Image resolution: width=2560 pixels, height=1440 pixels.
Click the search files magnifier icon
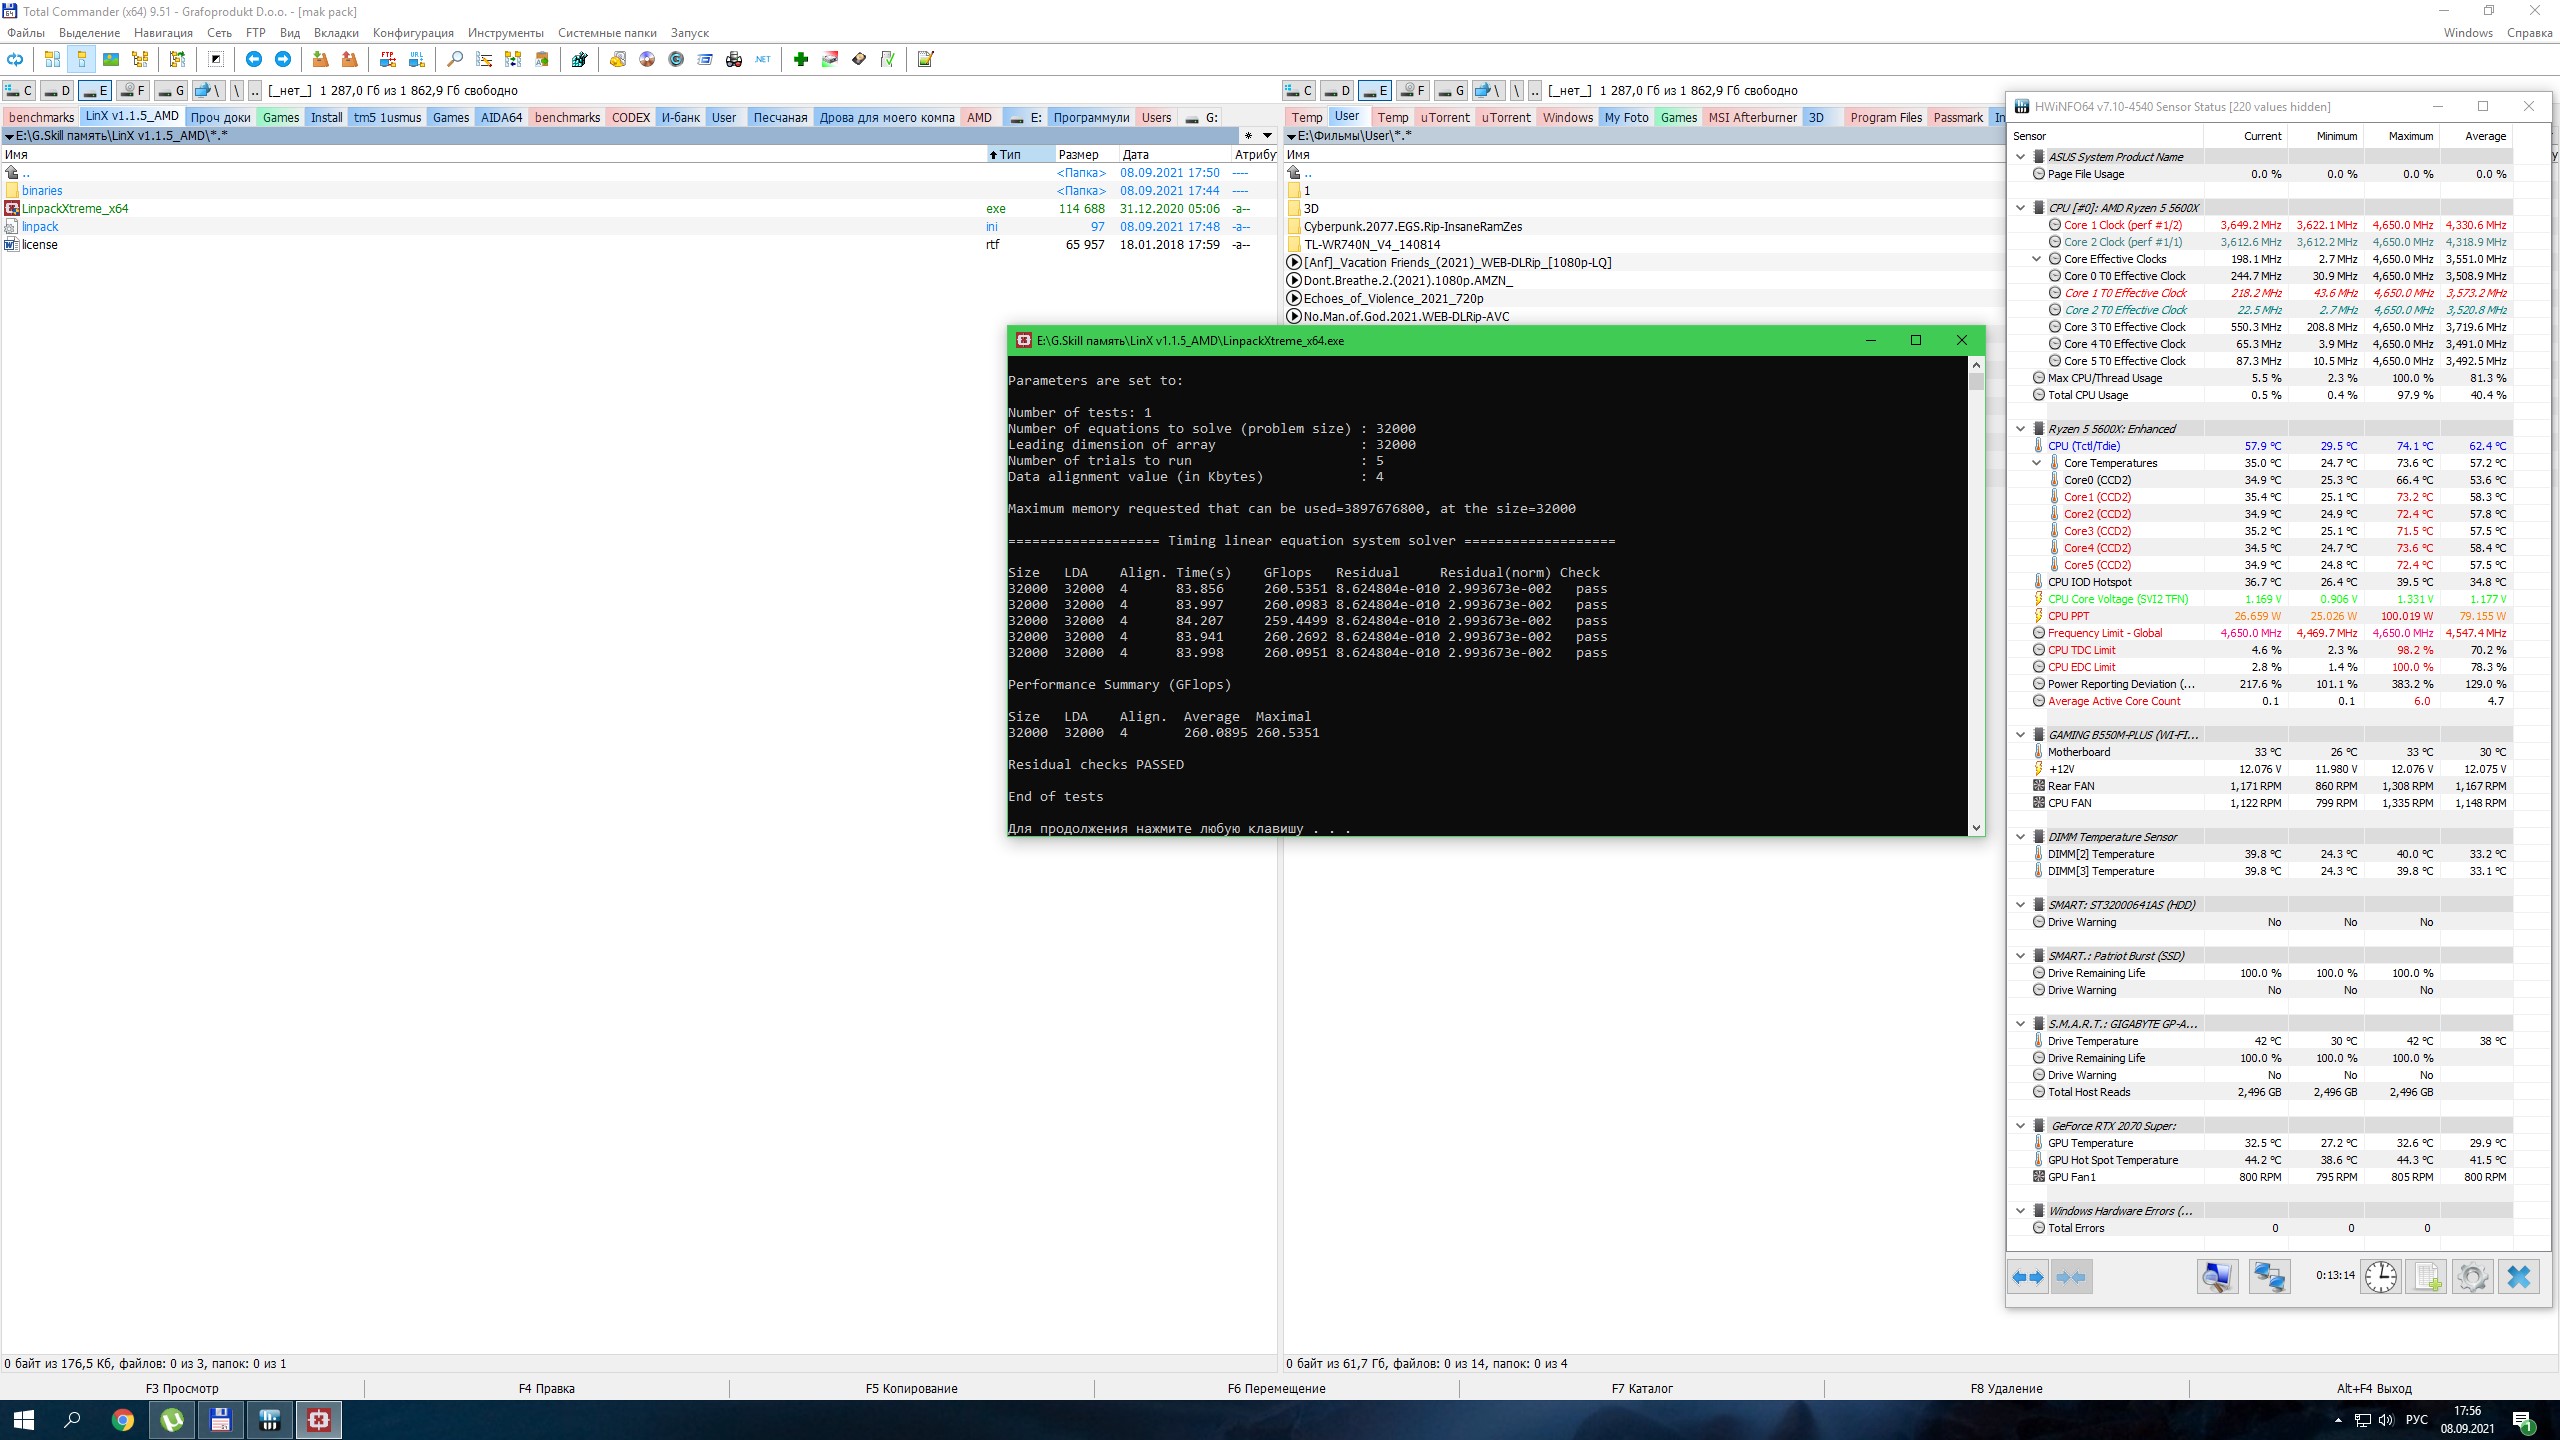[455, 60]
